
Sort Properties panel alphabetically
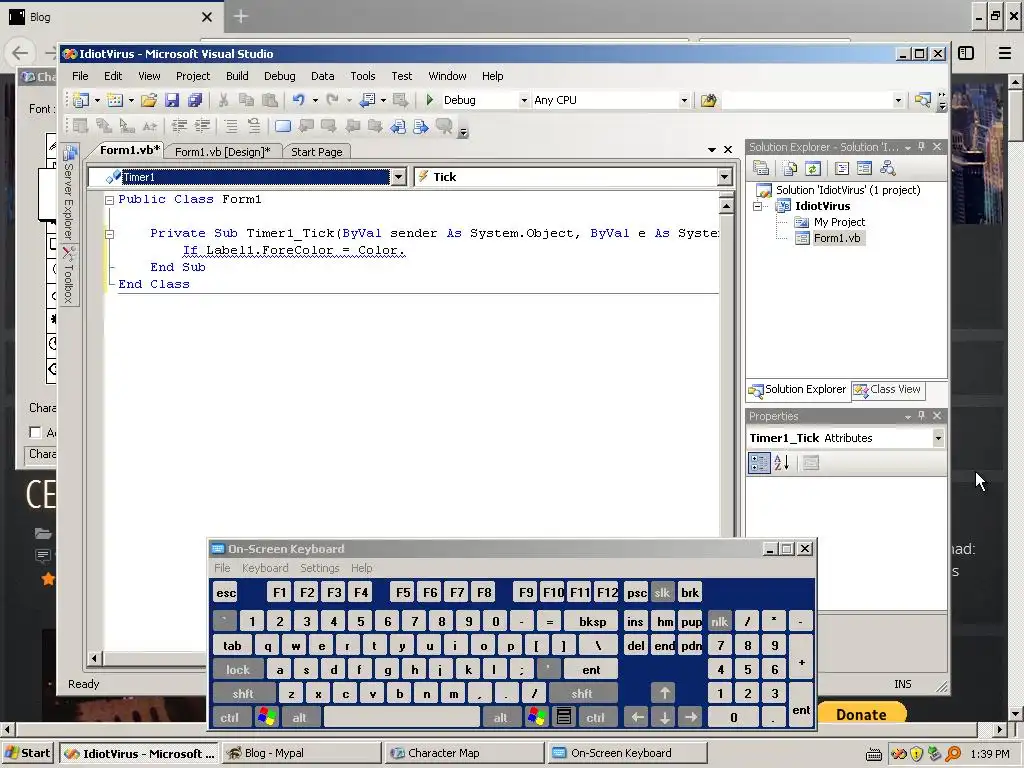point(782,463)
